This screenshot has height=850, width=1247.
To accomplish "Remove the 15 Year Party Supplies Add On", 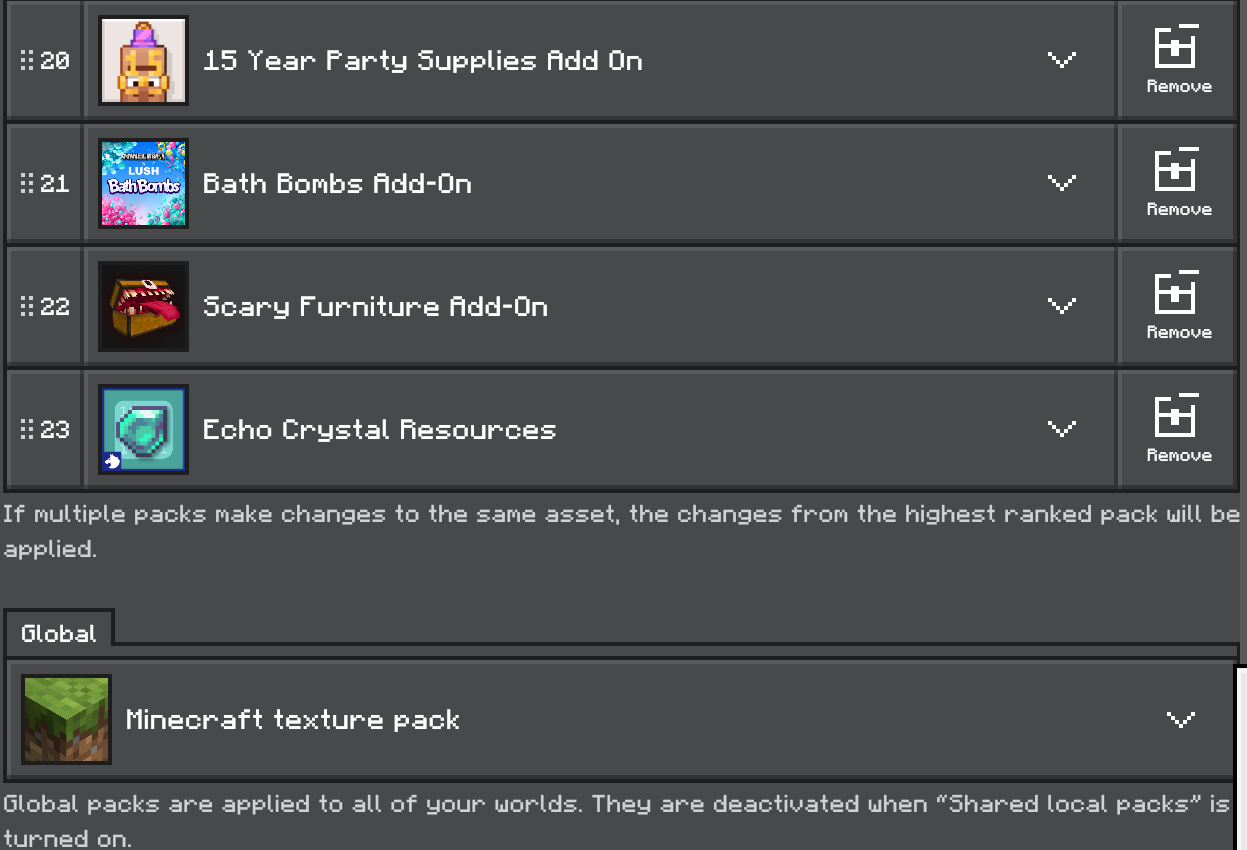I will (x=1178, y=60).
